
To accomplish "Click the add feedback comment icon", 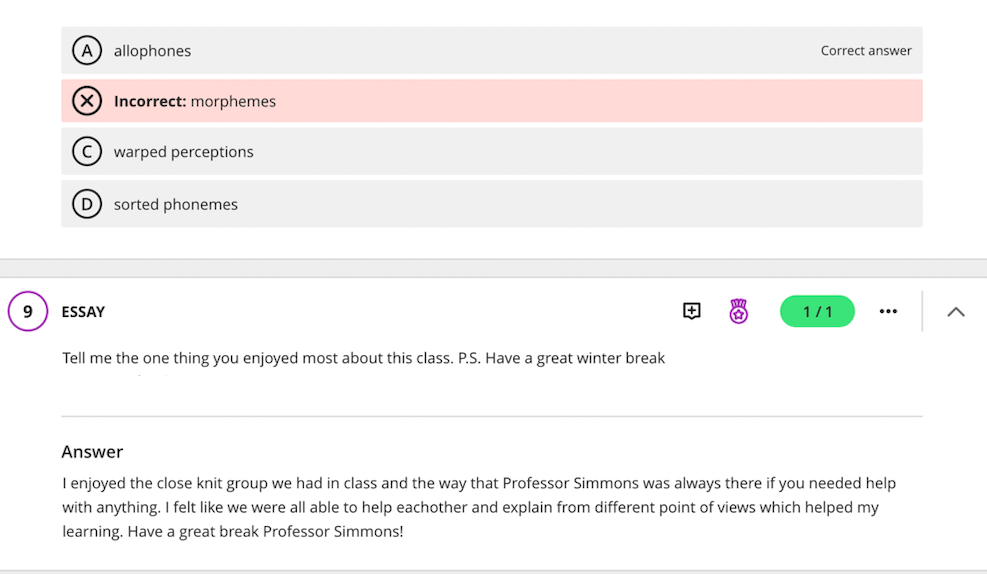I will (x=691, y=311).
